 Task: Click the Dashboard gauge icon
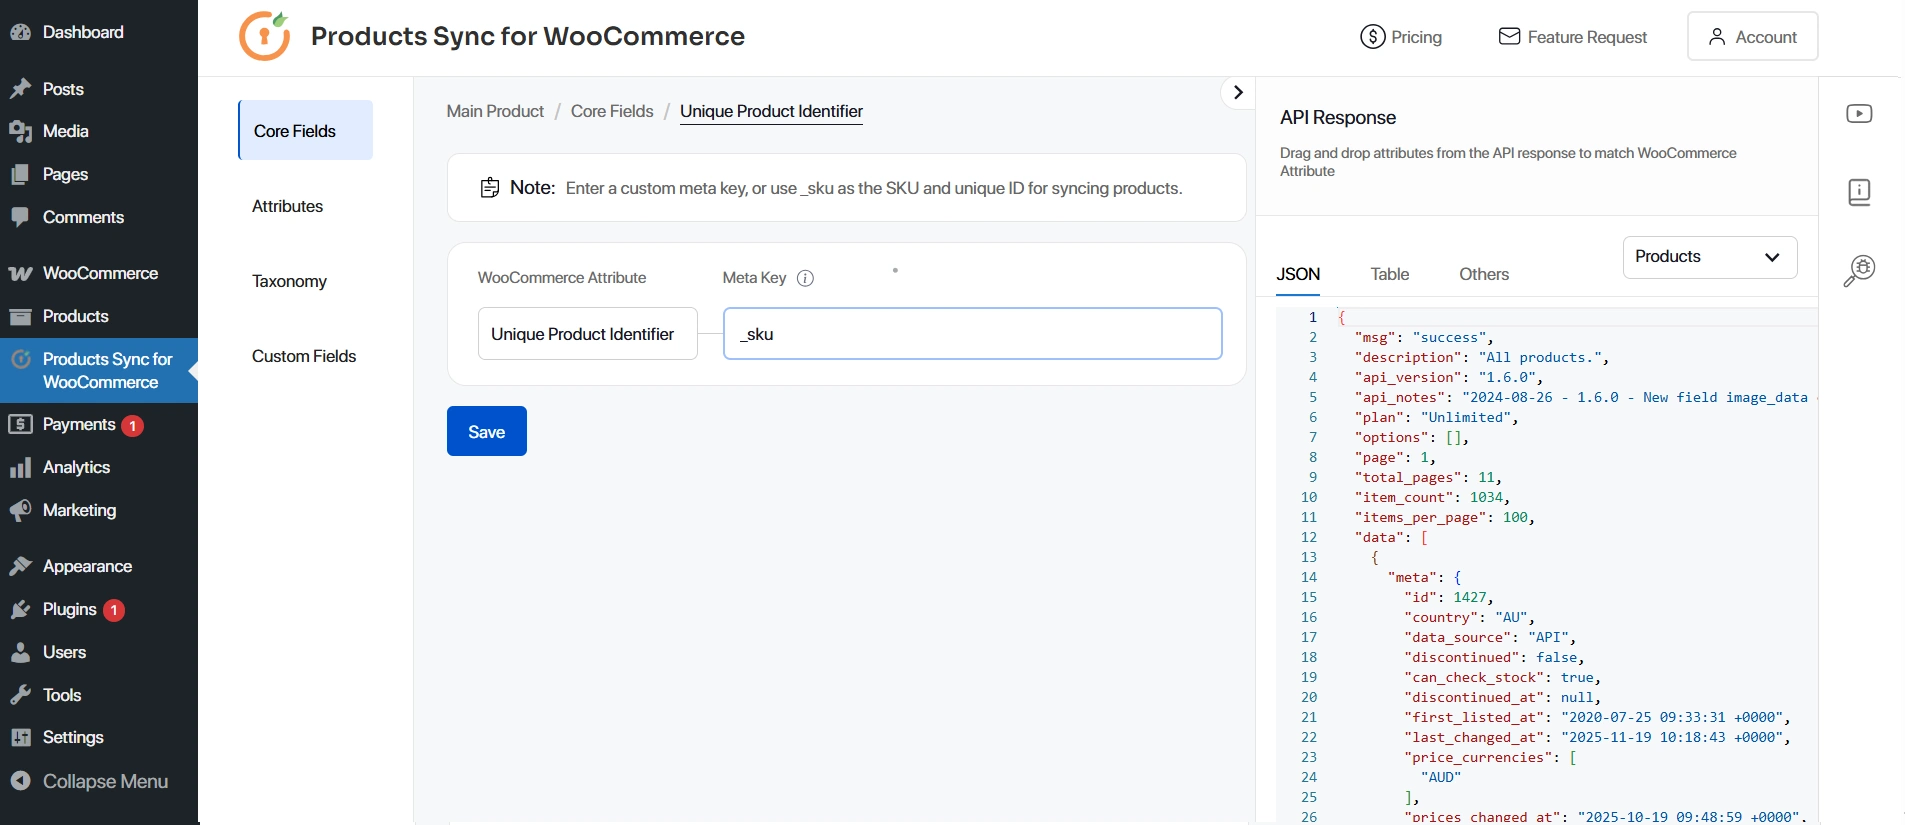point(20,32)
